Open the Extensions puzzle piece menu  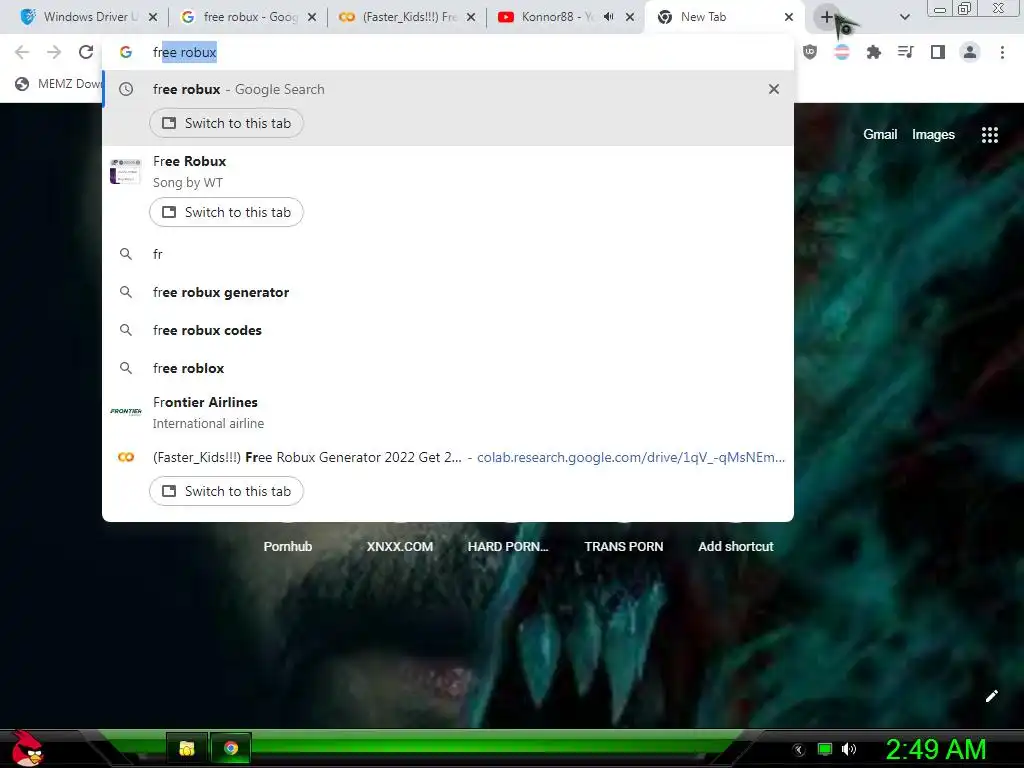click(x=874, y=52)
